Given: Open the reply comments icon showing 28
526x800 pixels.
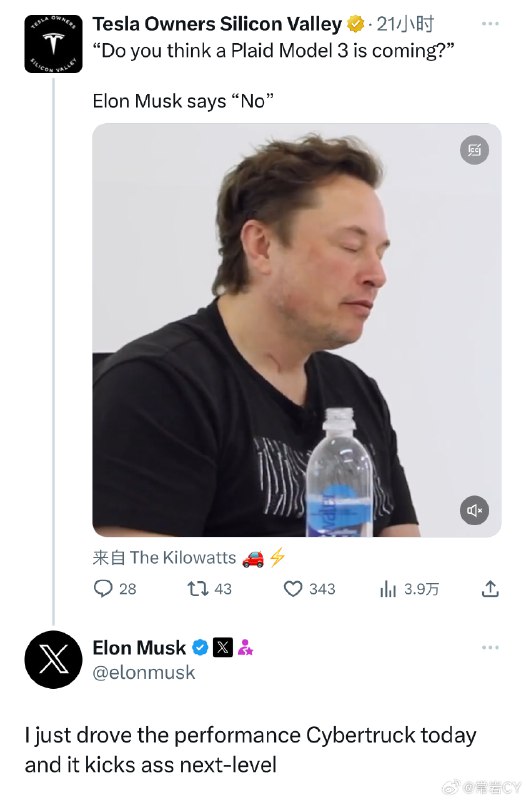Looking at the screenshot, I should pos(115,589).
